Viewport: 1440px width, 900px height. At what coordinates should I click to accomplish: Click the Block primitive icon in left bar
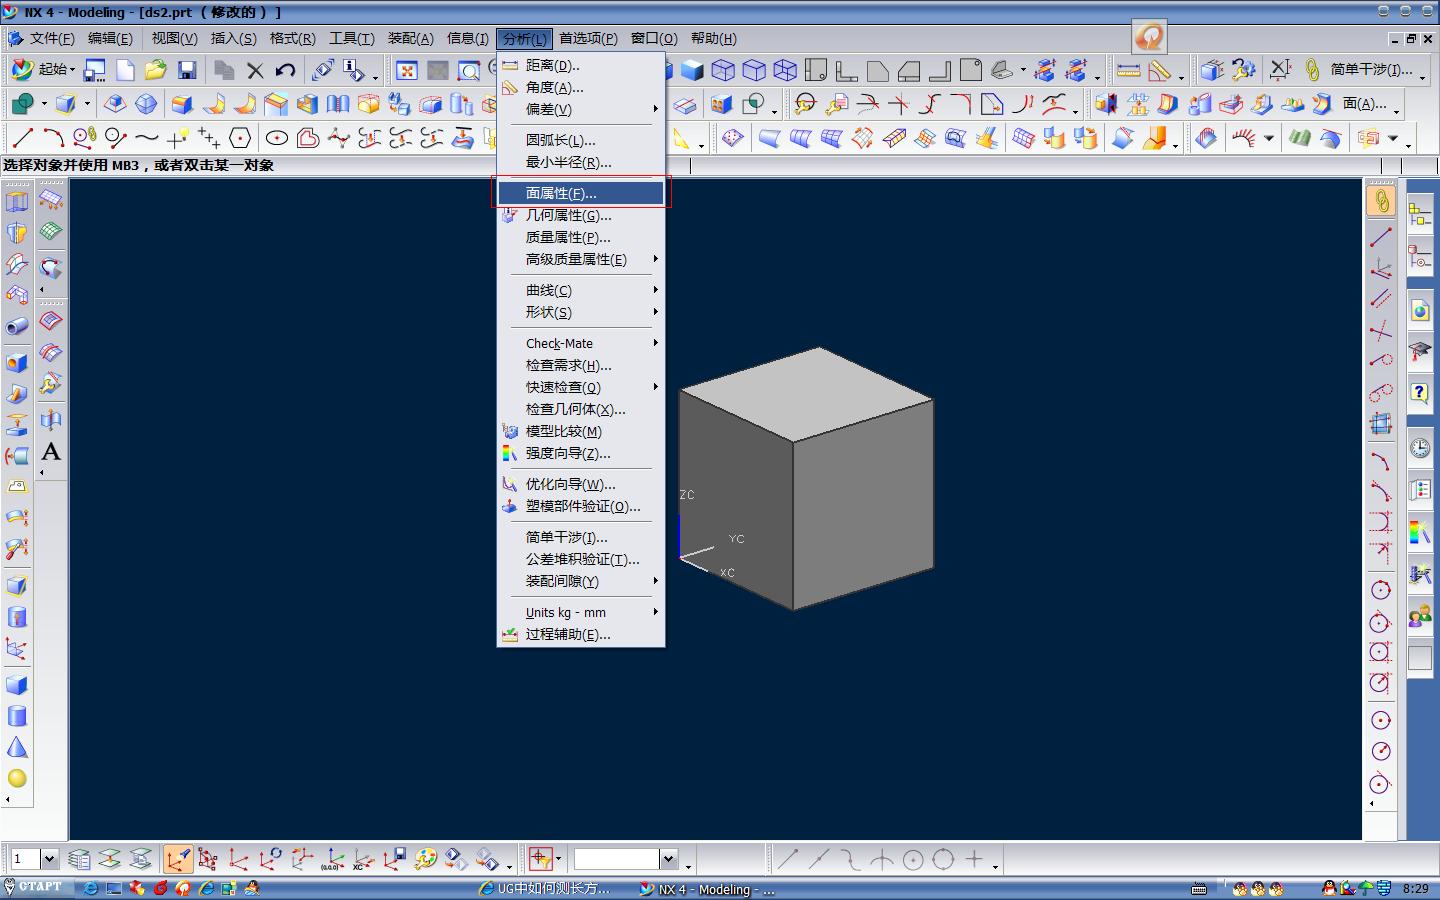17,685
